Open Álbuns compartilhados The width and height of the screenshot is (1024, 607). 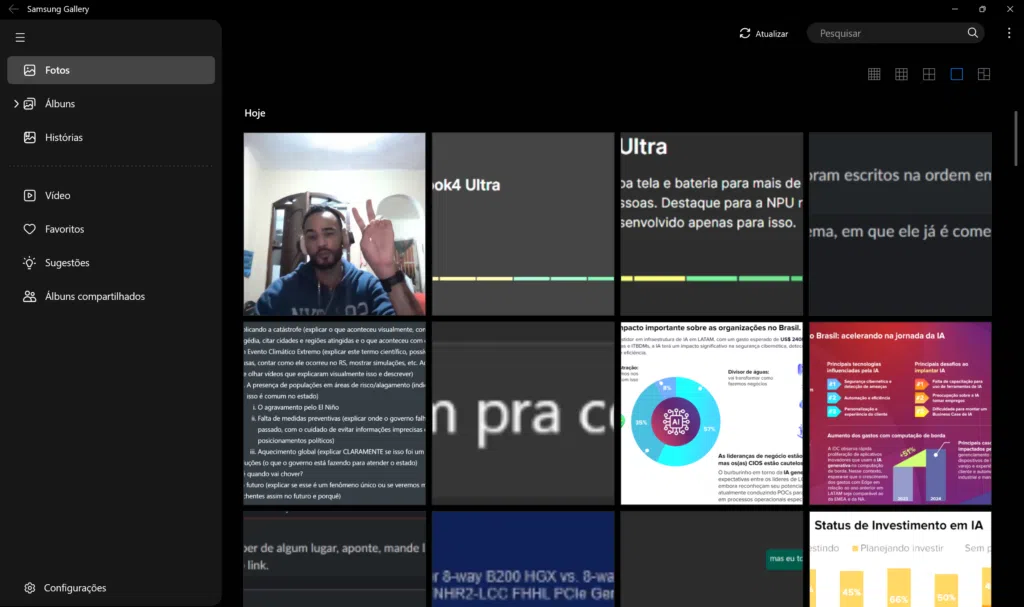click(x=94, y=297)
